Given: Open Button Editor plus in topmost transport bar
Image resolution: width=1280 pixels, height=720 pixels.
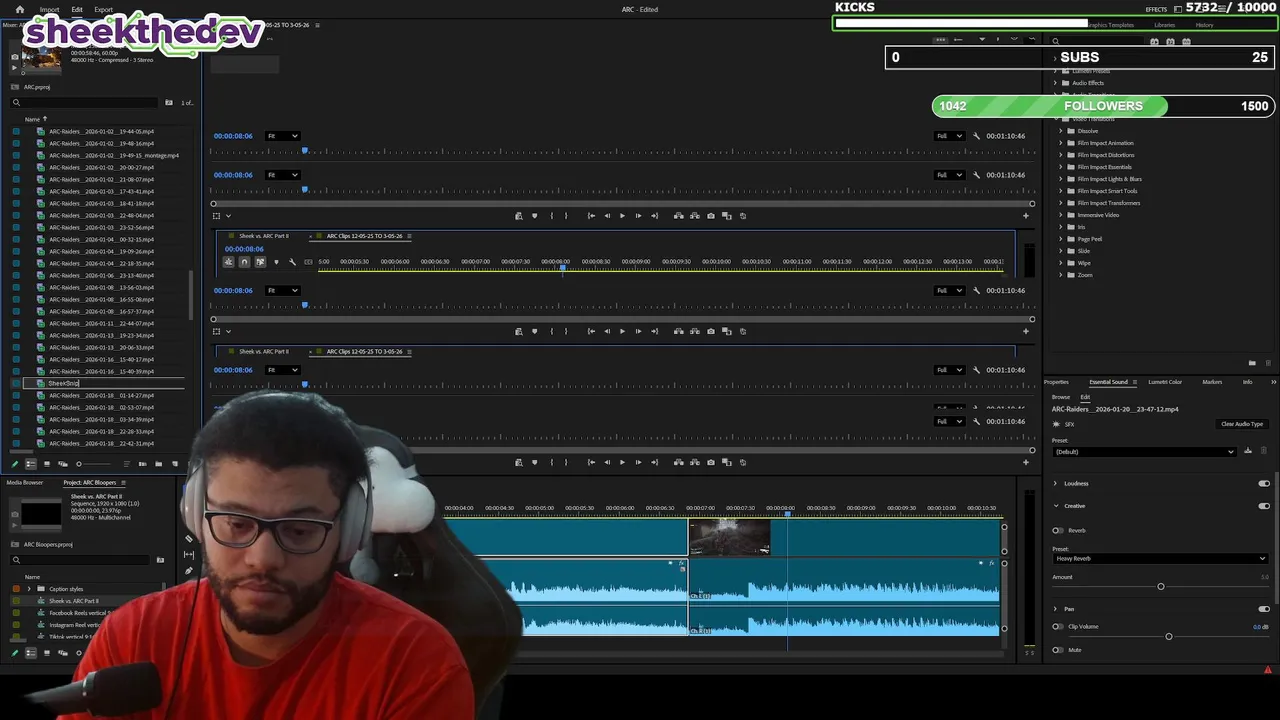Looking at the screenshot, I should tap(1025, 216).
